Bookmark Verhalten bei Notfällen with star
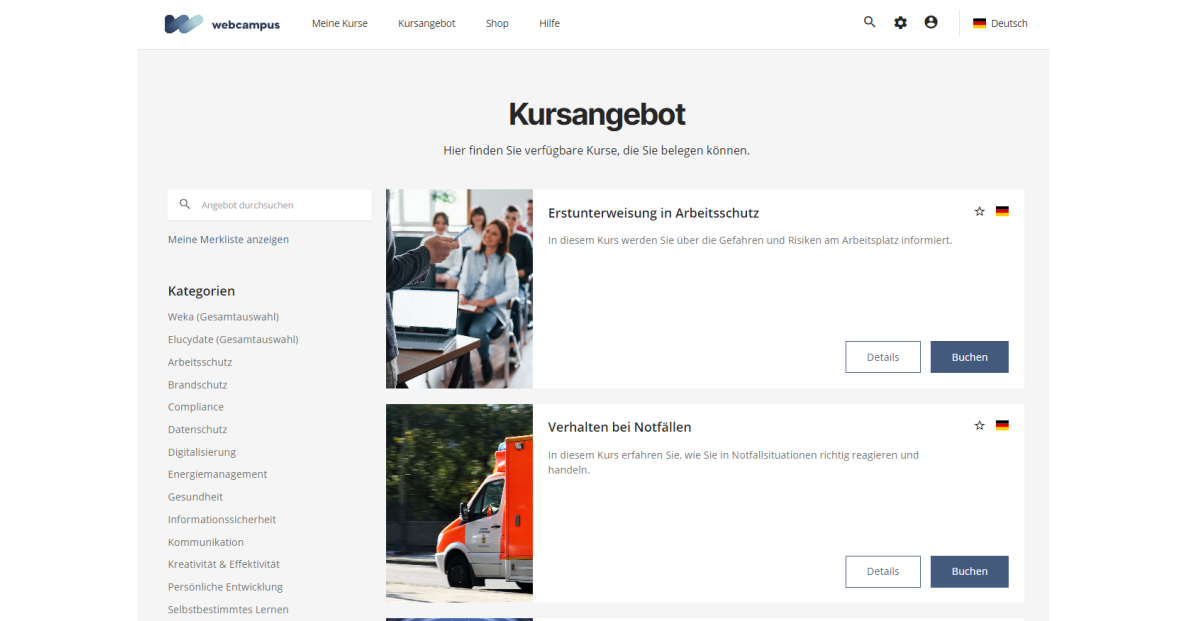1187x621 pixels. [980, 426]
